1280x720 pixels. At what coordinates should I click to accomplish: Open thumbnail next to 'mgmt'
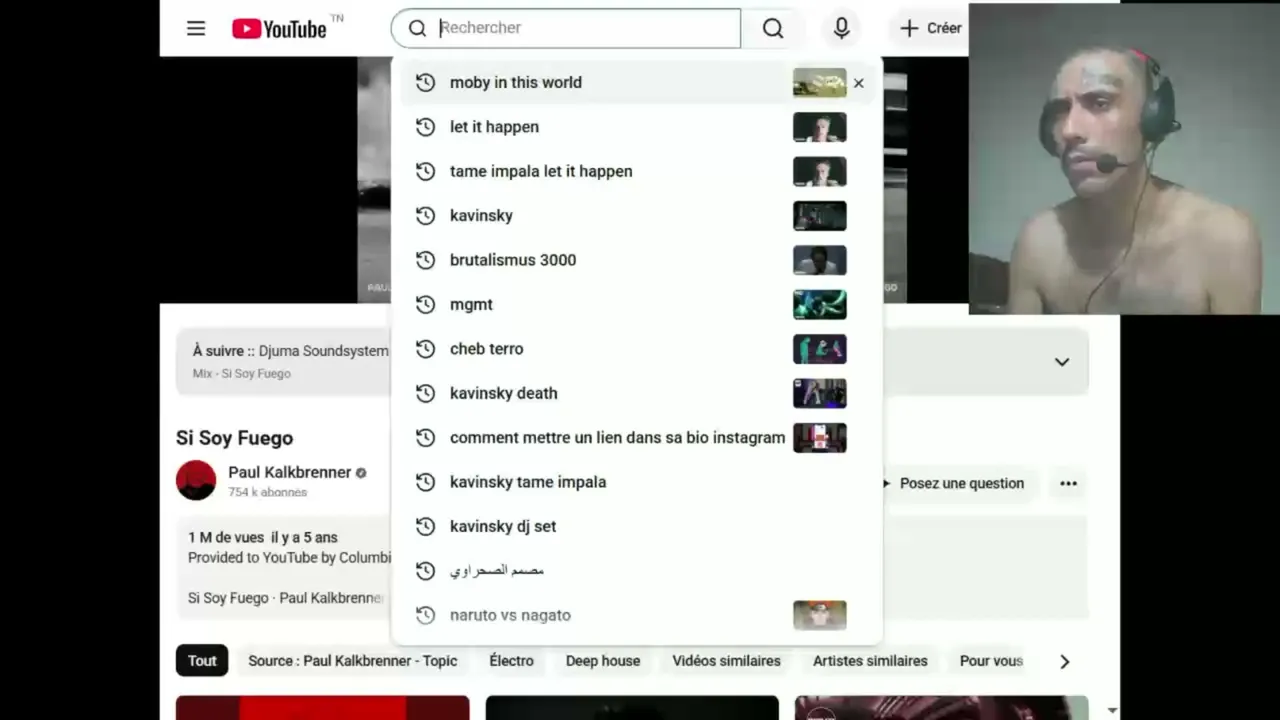tap(820, 304)
